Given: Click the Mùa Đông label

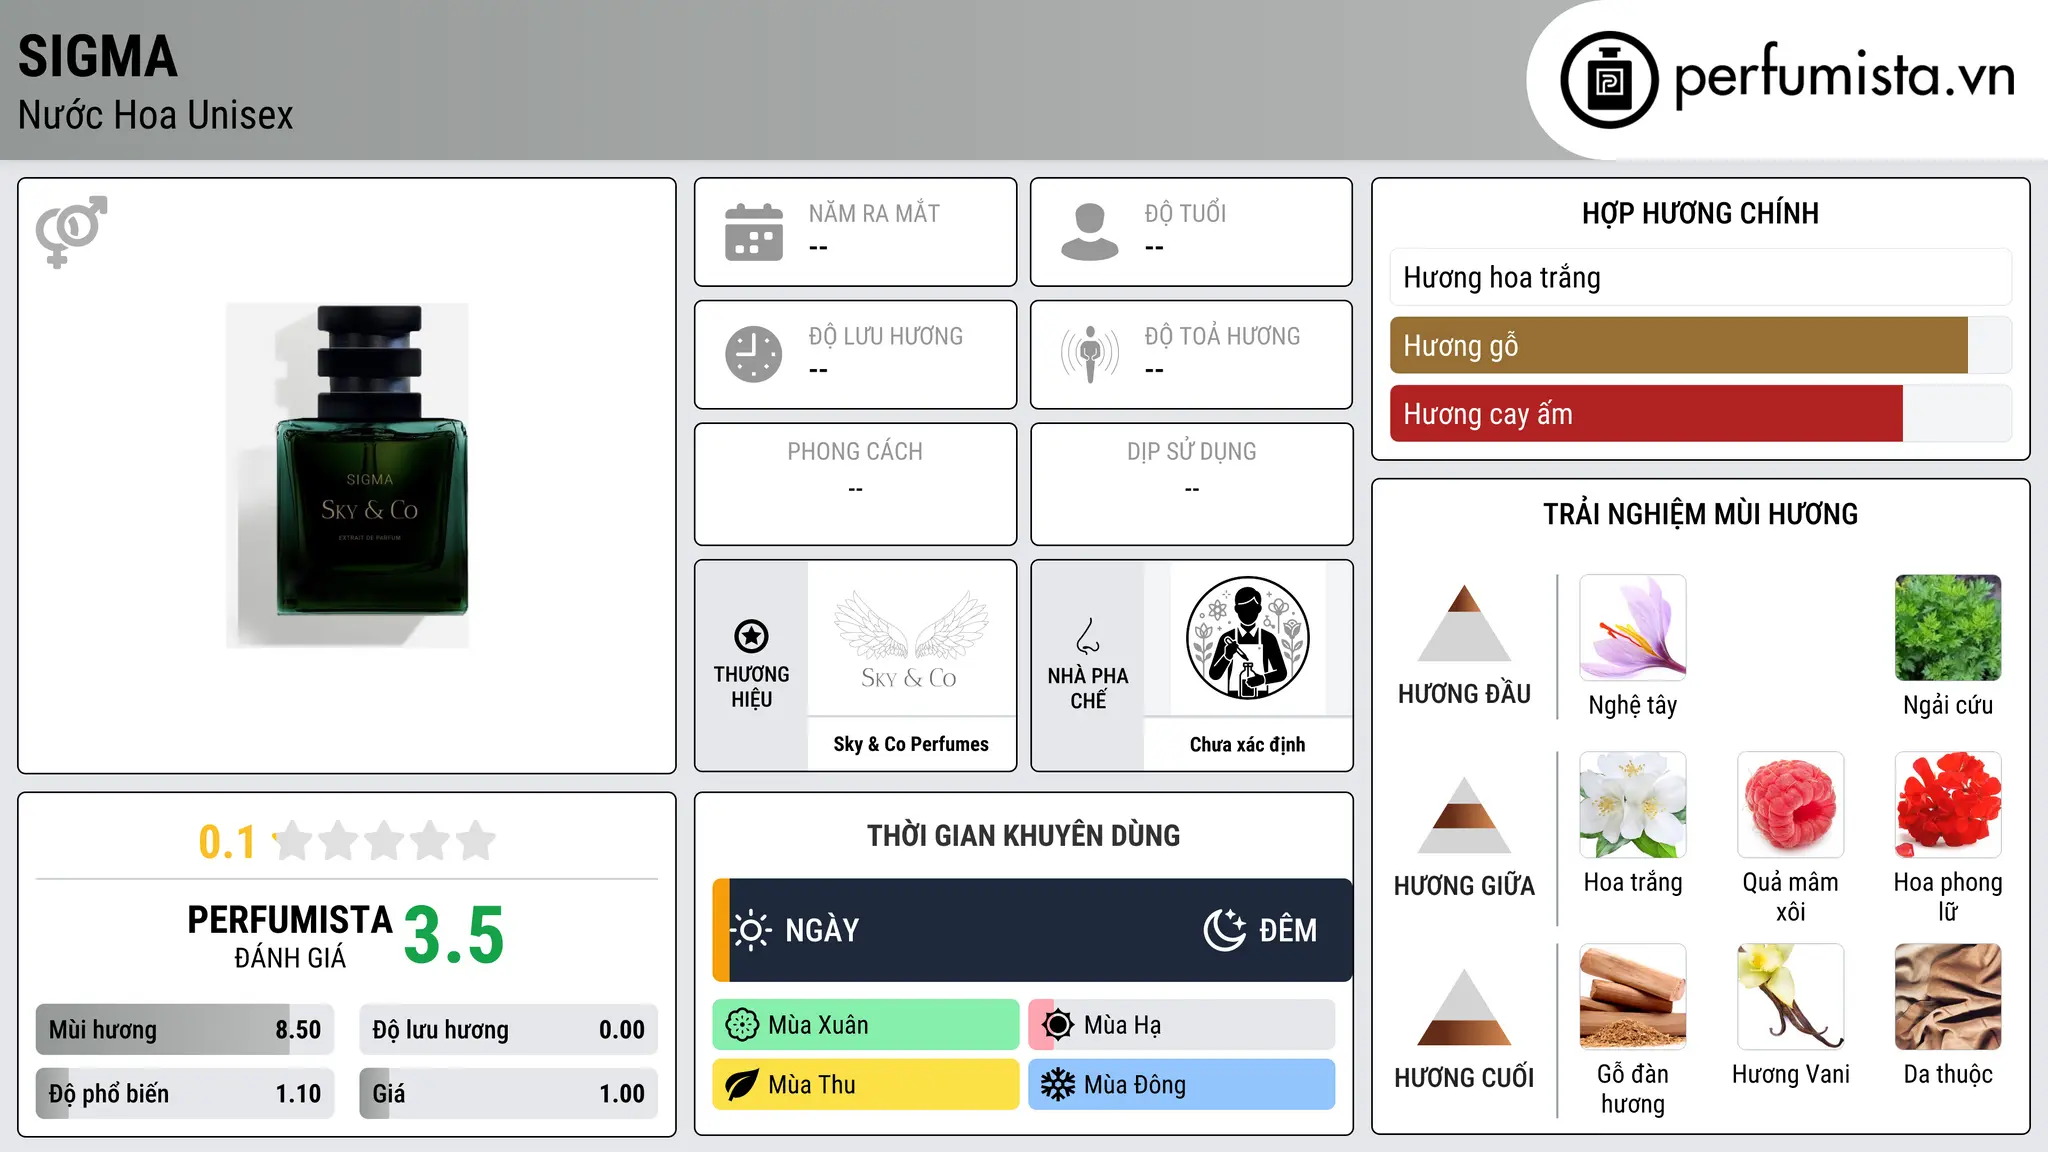Looking at the screenshot, I should tap(1135, 1085).
